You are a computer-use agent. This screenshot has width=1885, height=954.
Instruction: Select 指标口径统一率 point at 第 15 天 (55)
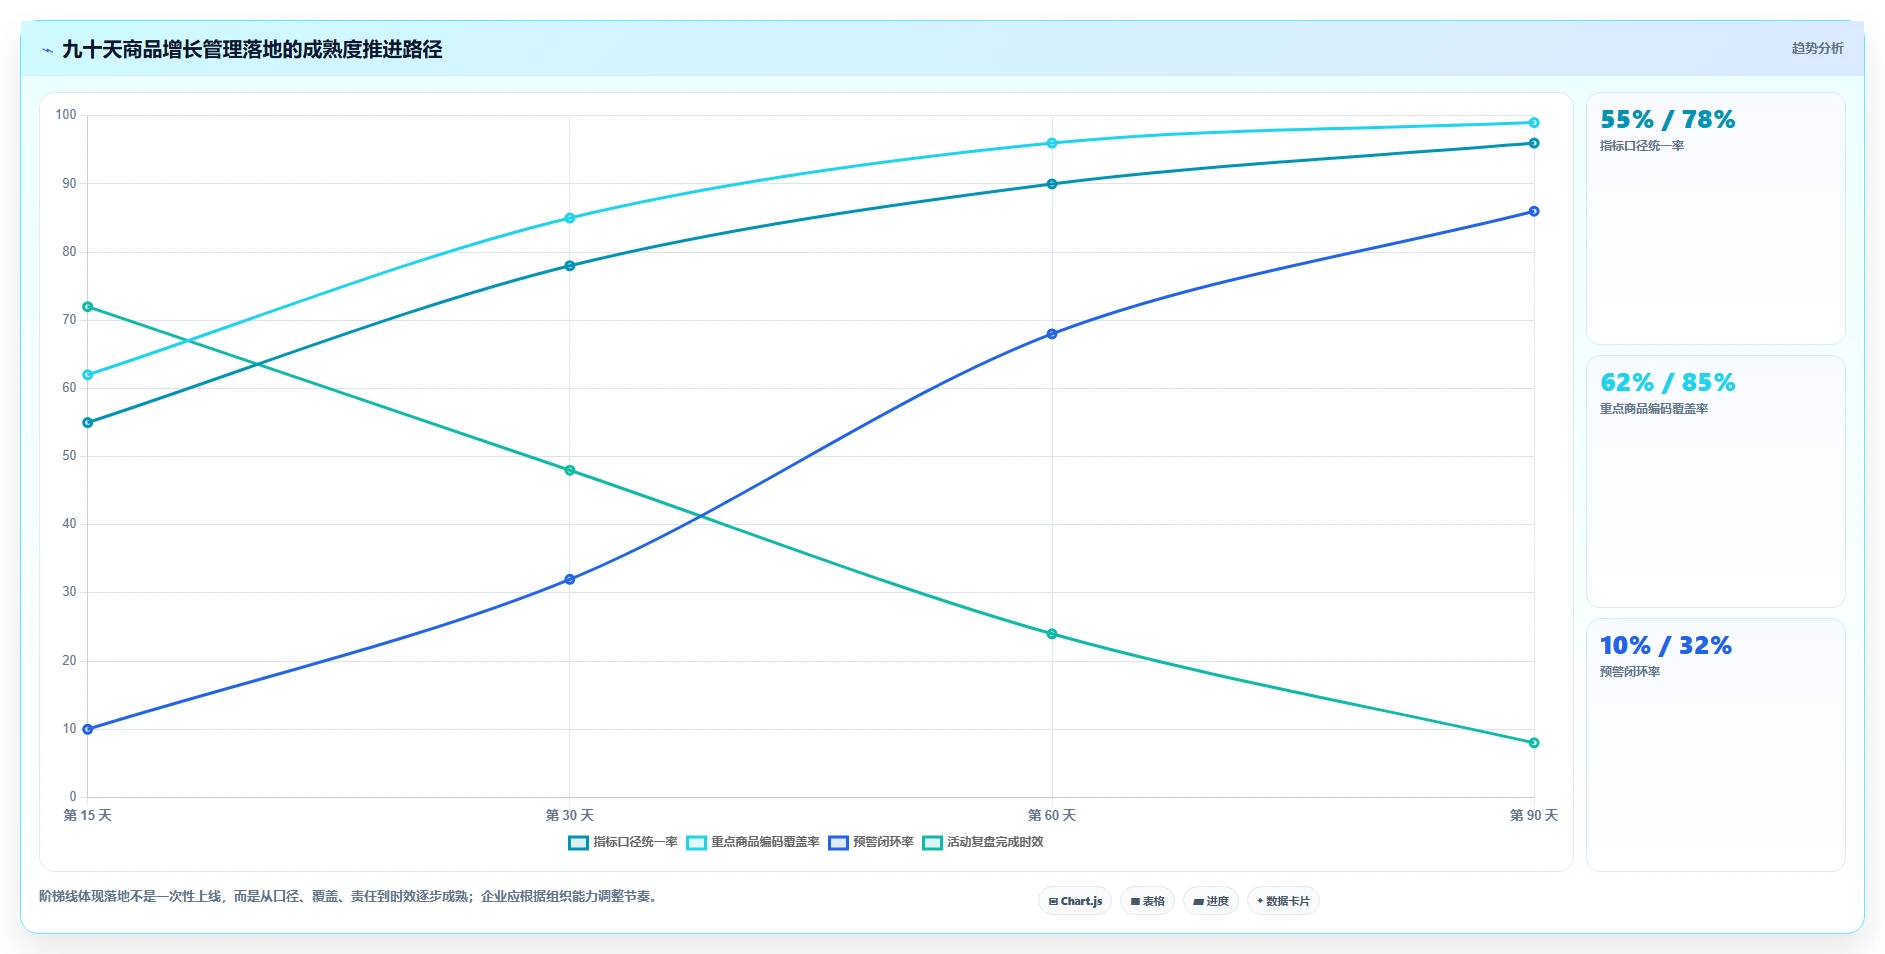tap(88, 423)
